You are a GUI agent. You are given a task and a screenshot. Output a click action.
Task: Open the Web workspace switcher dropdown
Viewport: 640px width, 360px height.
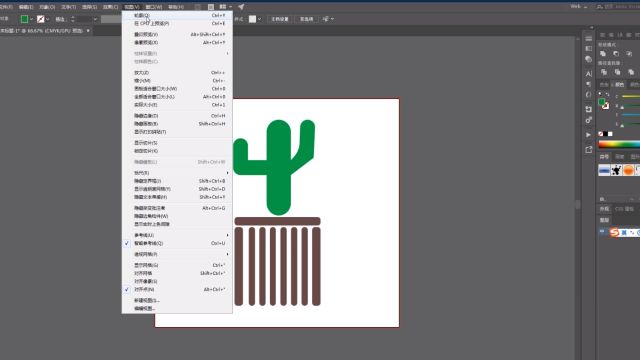579,7
